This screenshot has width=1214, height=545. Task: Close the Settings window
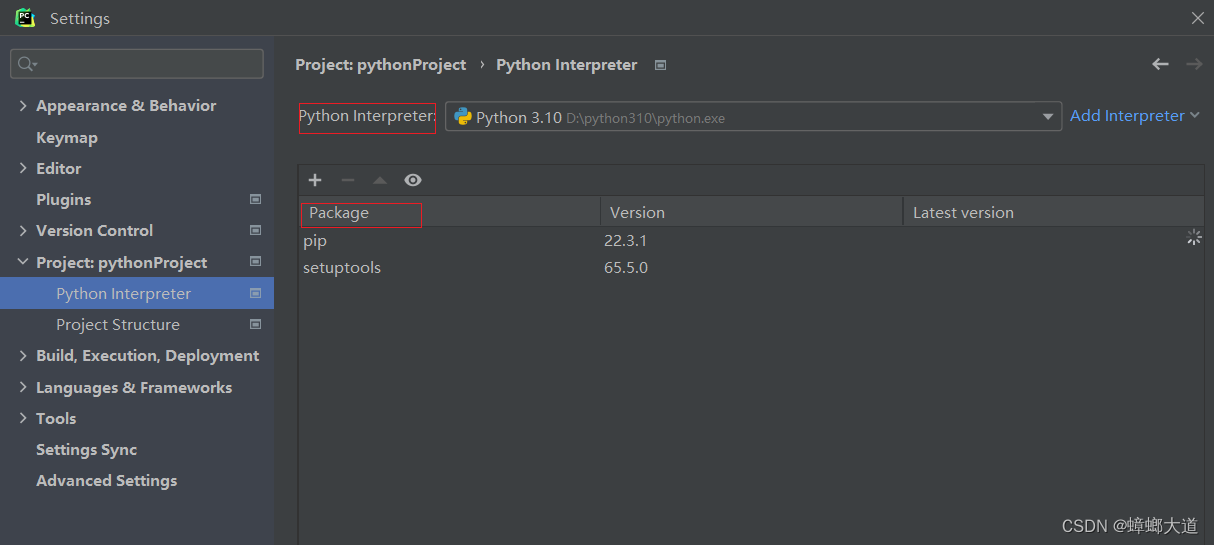coord(1197,18)
